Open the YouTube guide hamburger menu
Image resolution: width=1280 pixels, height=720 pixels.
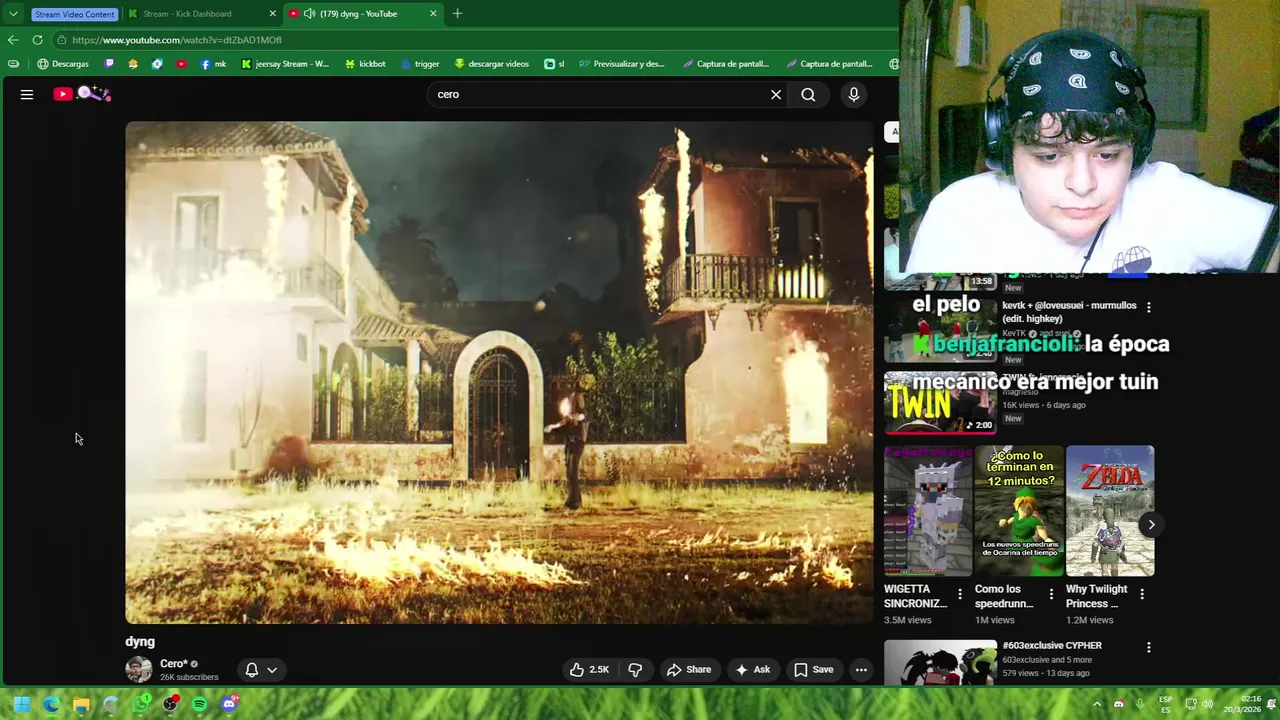coord(27,94)
